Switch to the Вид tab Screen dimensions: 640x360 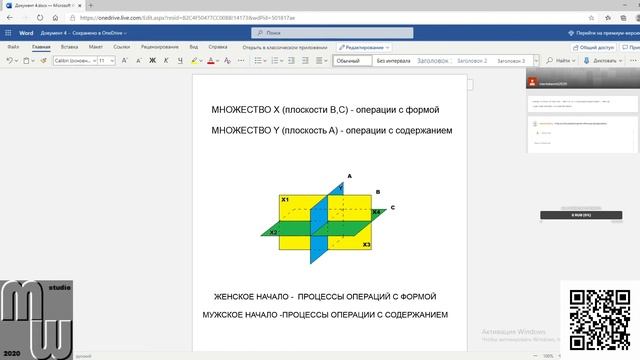pyautogui.click(x=193, y=47)
